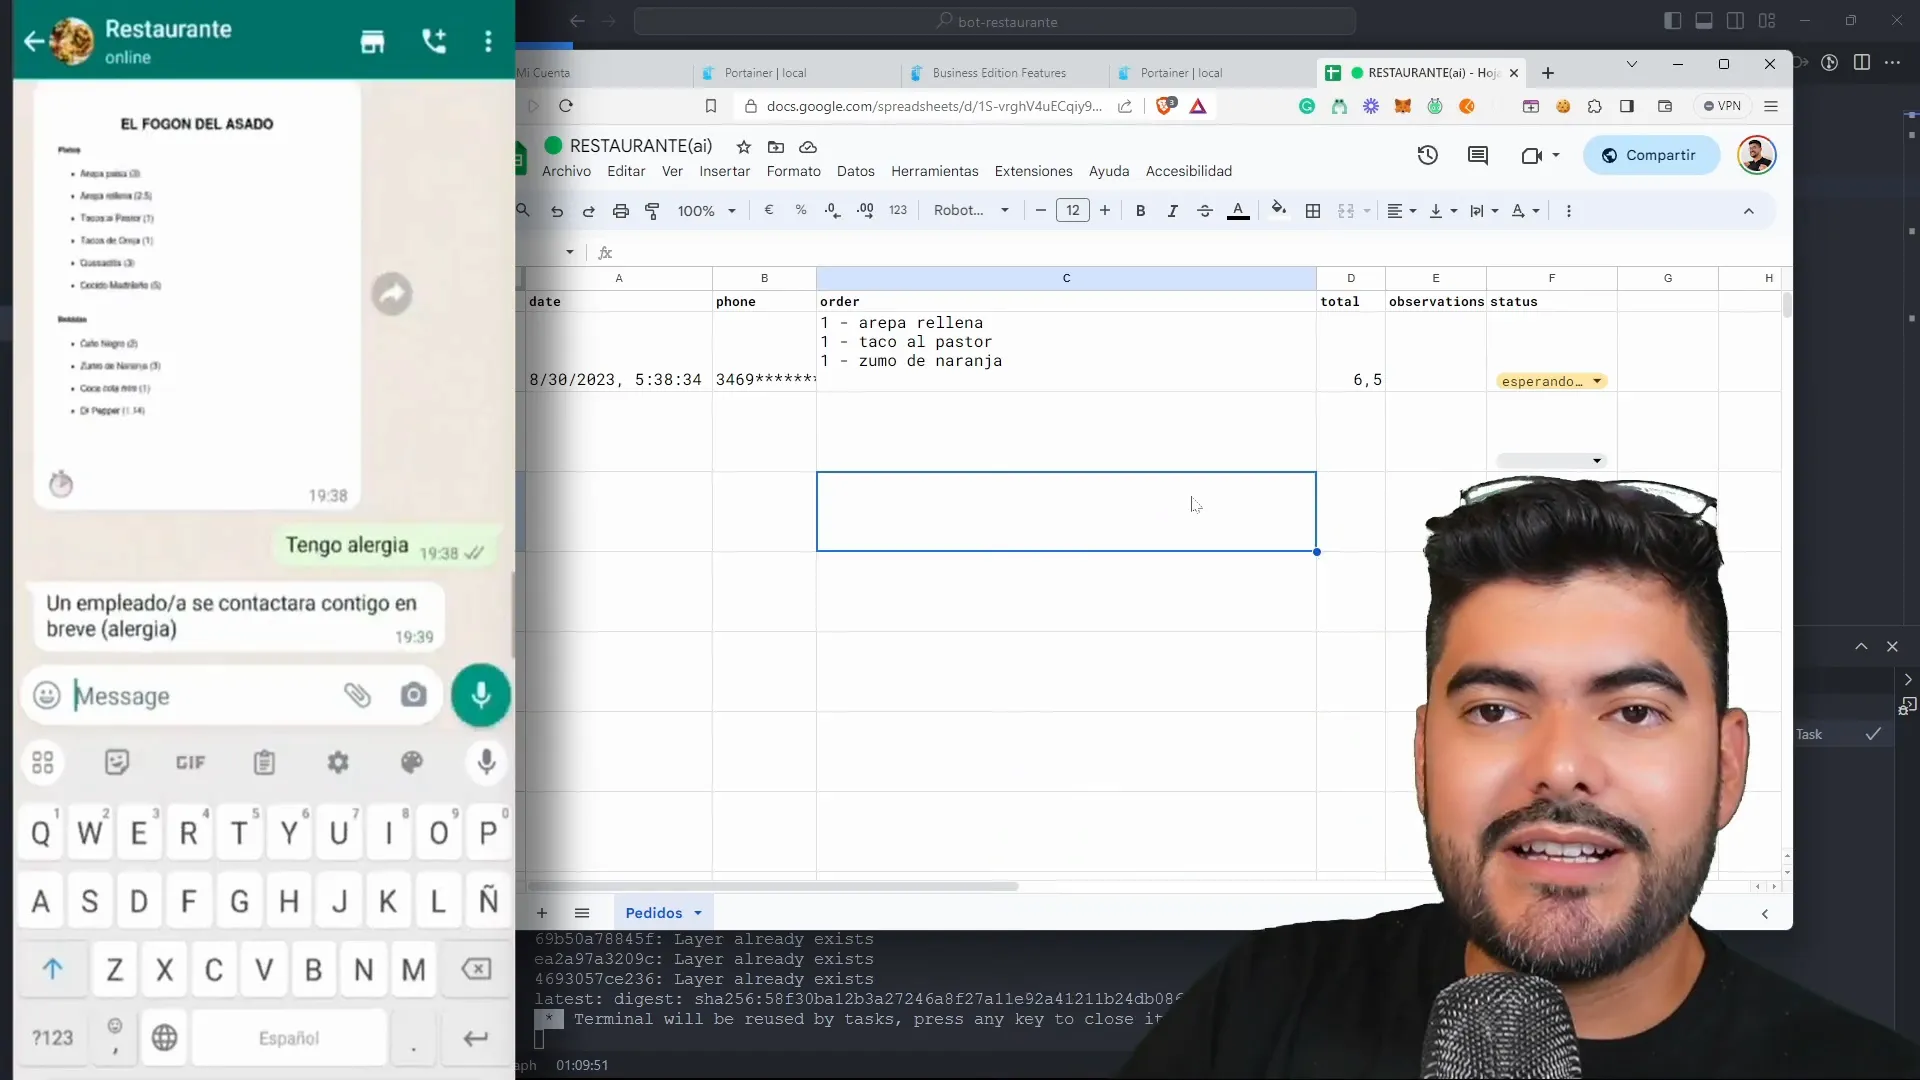Tap the Message input field
The height and width of the screenshot is (1080, 1920).
(200, 696)
